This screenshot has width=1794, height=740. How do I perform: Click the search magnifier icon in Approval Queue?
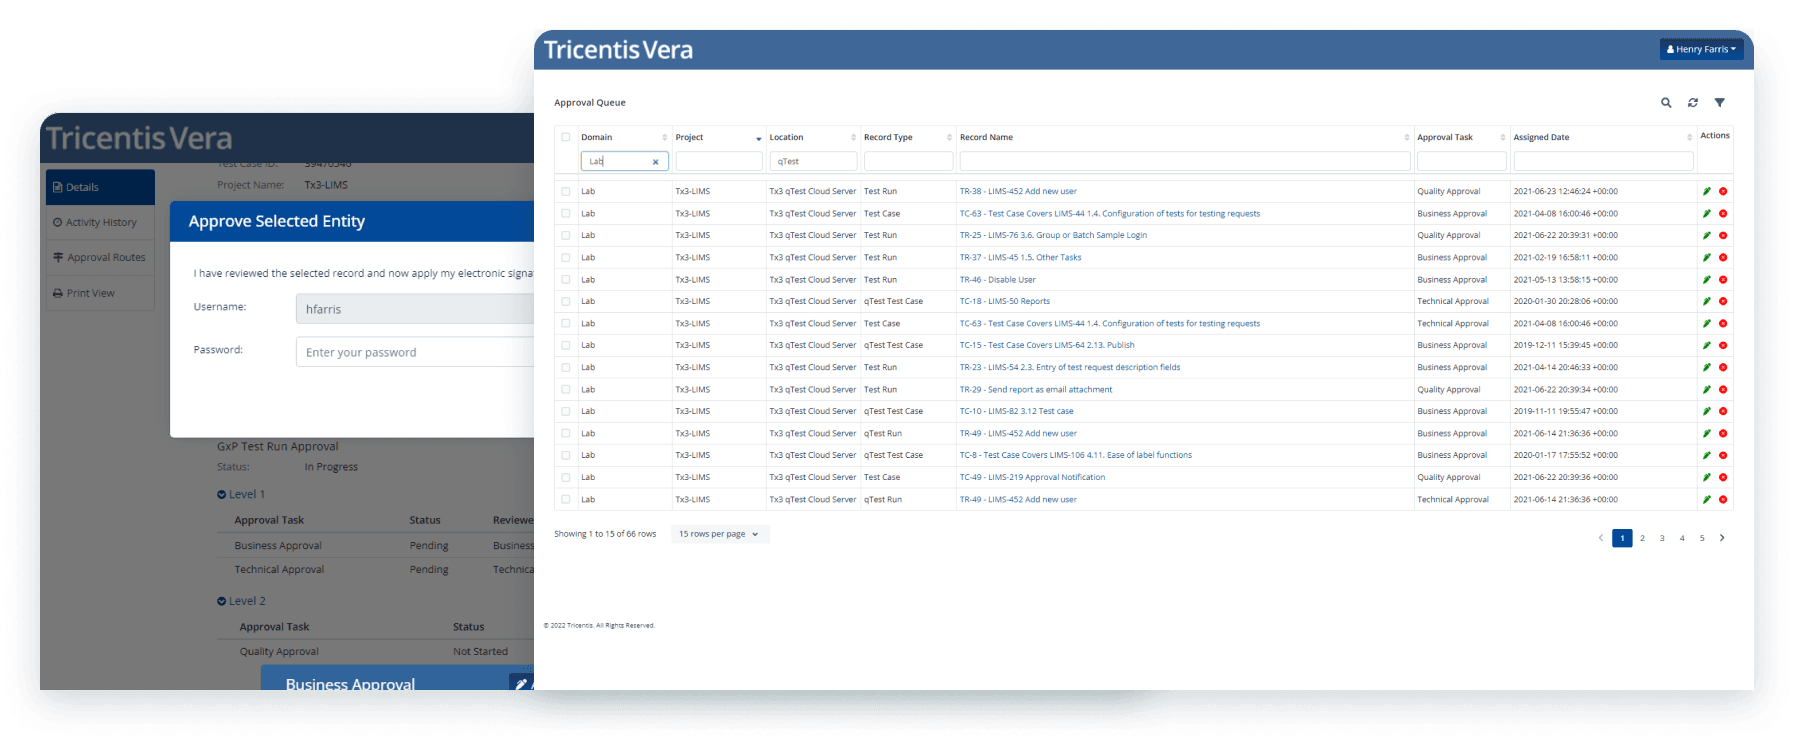(x=1666, y=103)
